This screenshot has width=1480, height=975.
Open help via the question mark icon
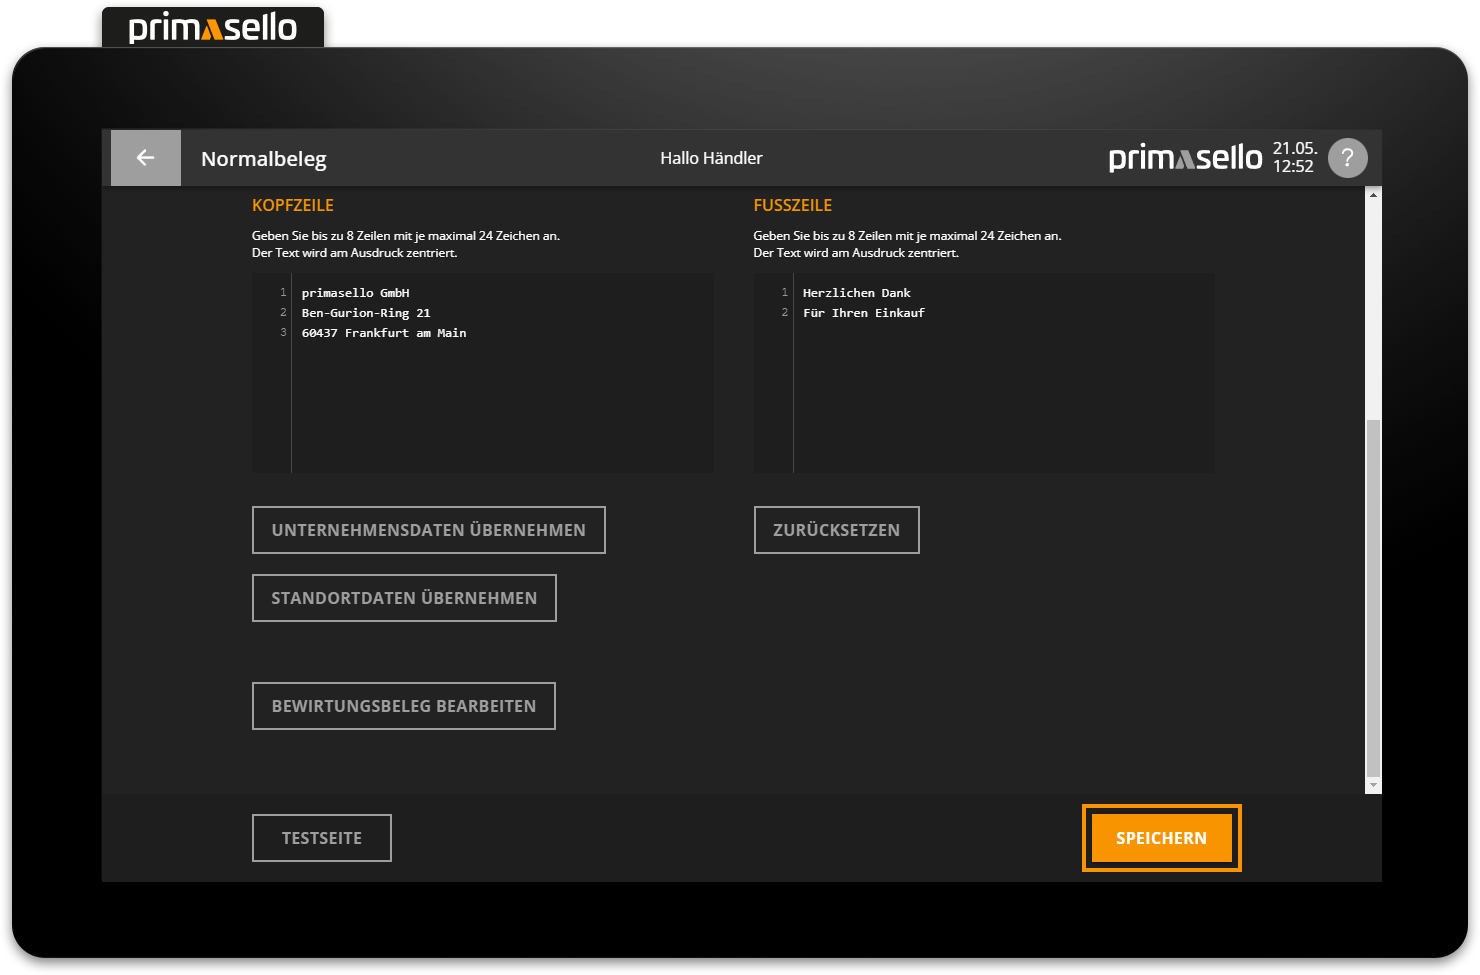point(1347,158)
